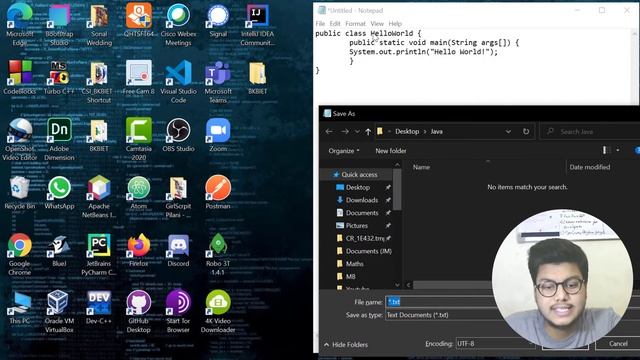The image size is (640, 360).
Task: Launch Discord desktop icon
Action: point(178,250)
